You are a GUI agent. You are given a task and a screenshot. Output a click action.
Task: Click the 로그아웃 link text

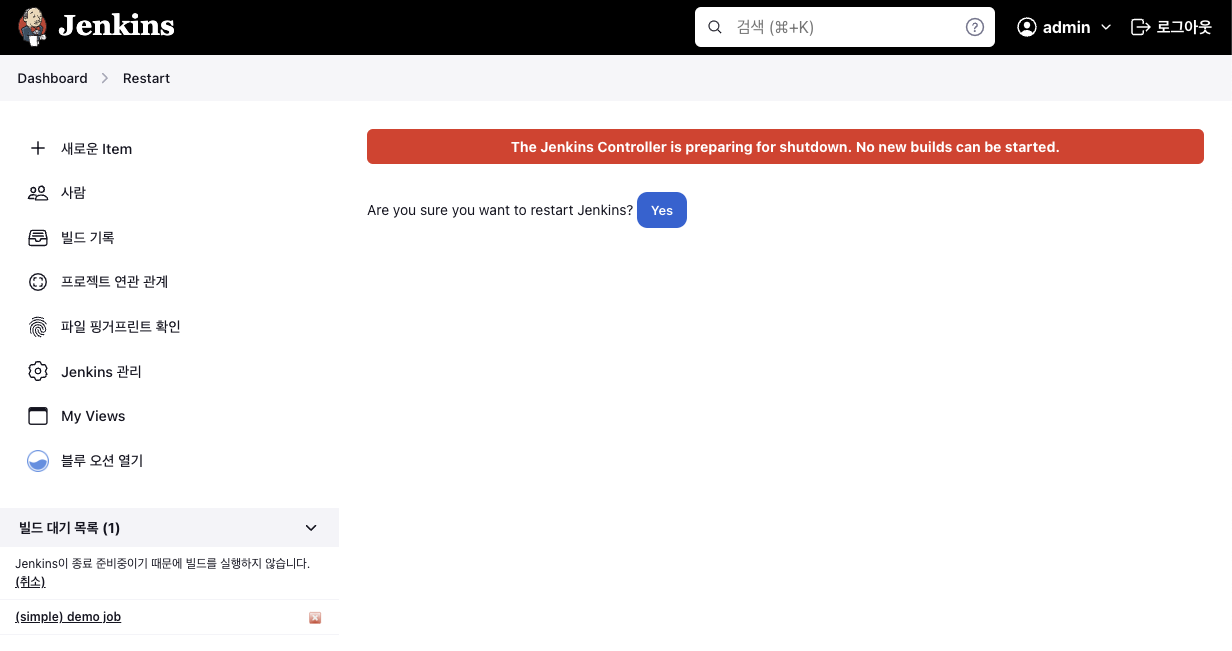1184,27
